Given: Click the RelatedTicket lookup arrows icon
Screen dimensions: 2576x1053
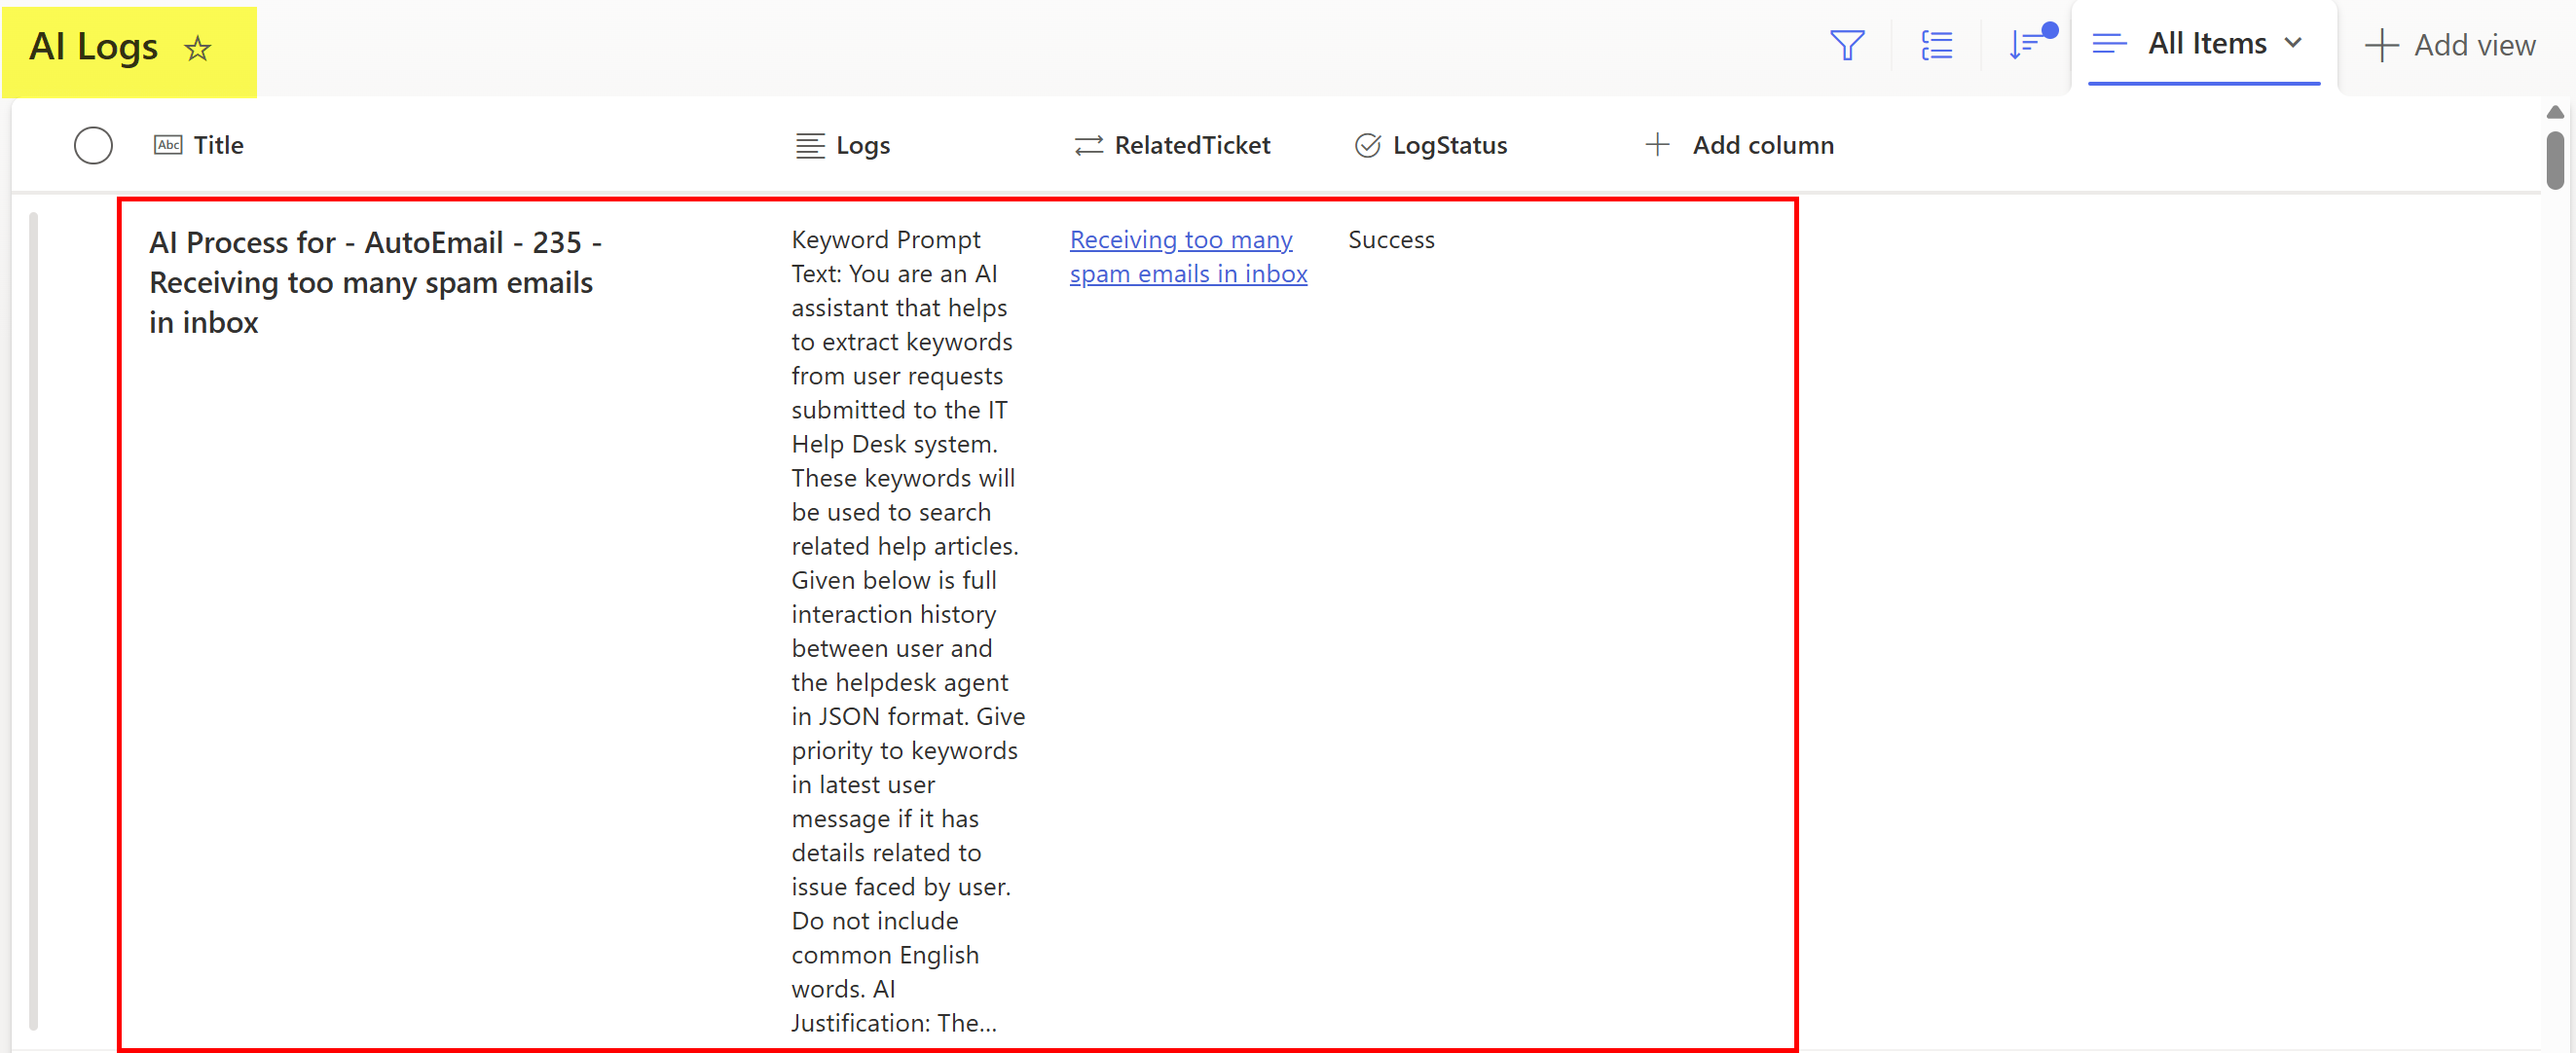Looking at the screenshot, I should pyautogui.click(x=1088, y=146).
